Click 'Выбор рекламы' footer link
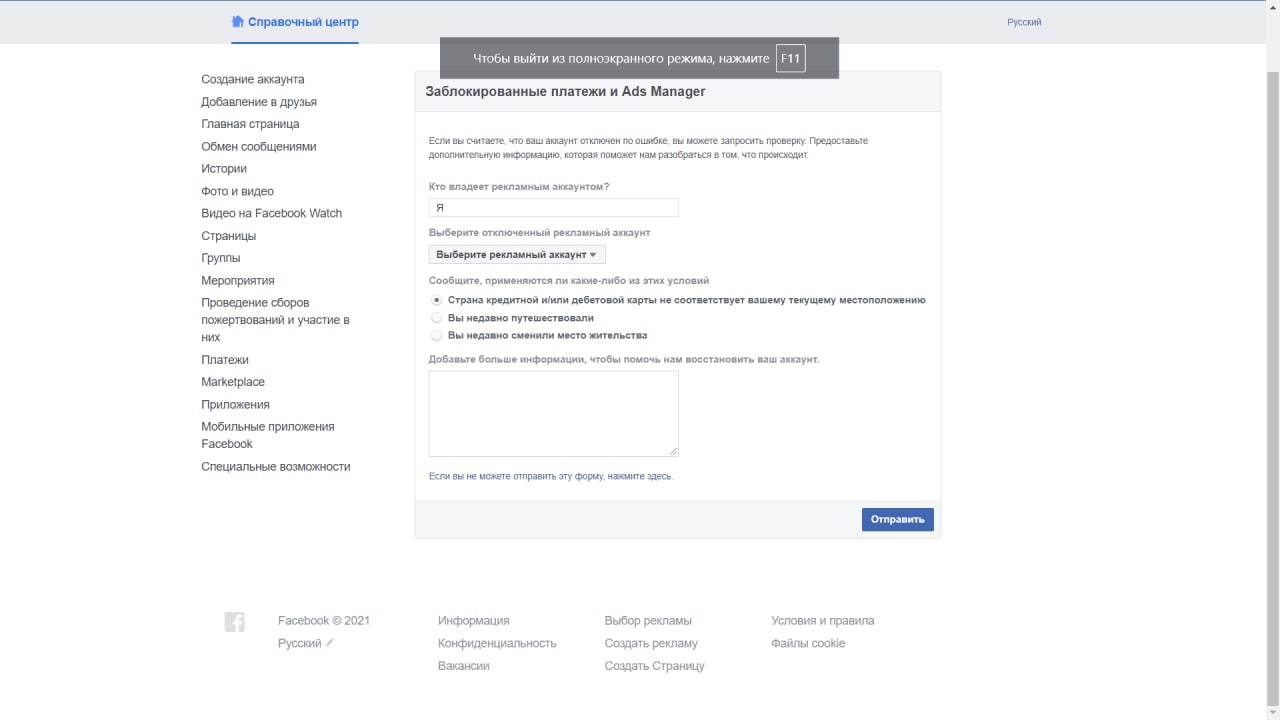This screenshot has height=720, width=1280. point(648,621)
